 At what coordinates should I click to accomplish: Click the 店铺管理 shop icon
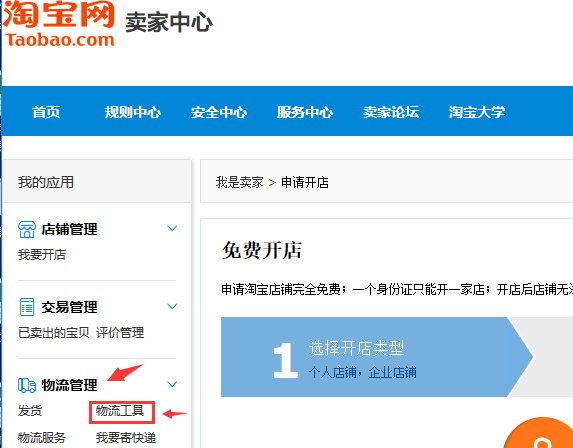point(27,229)
